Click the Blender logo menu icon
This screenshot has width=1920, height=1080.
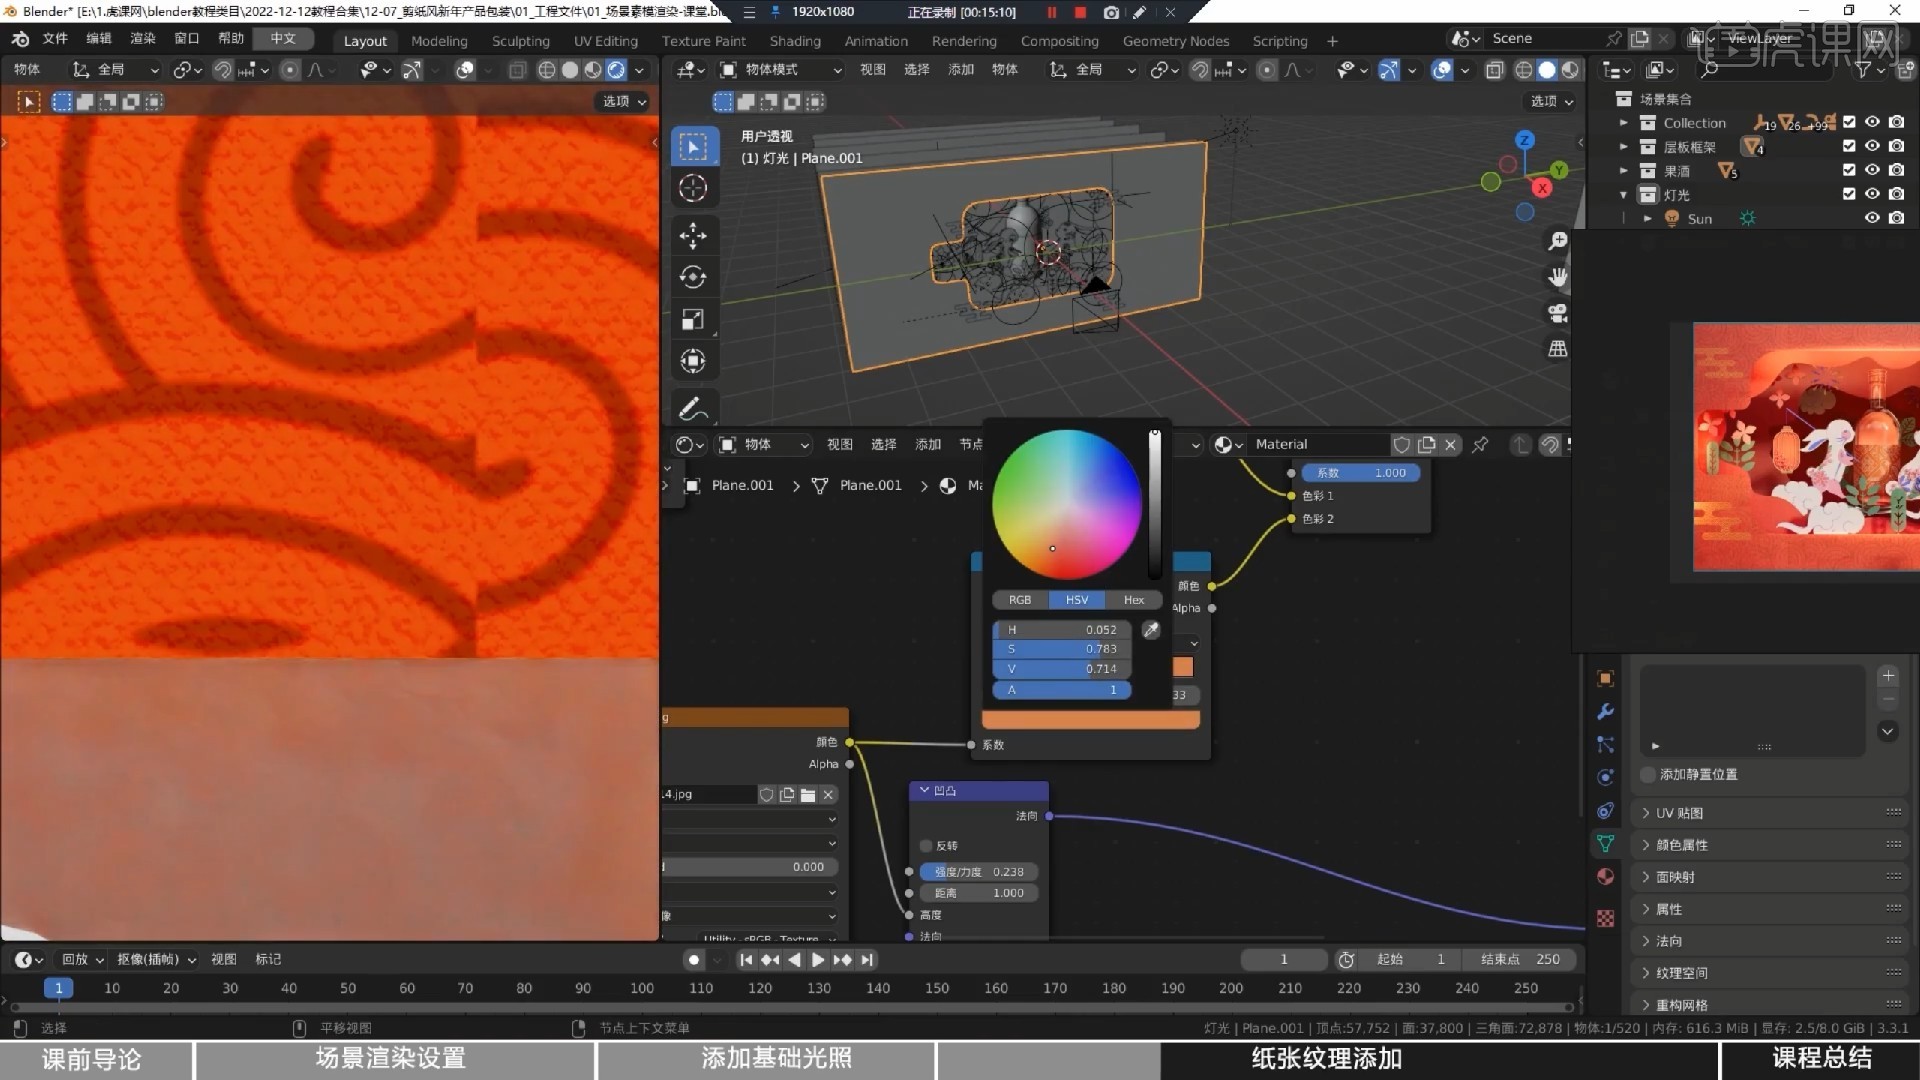pos(20,39)
